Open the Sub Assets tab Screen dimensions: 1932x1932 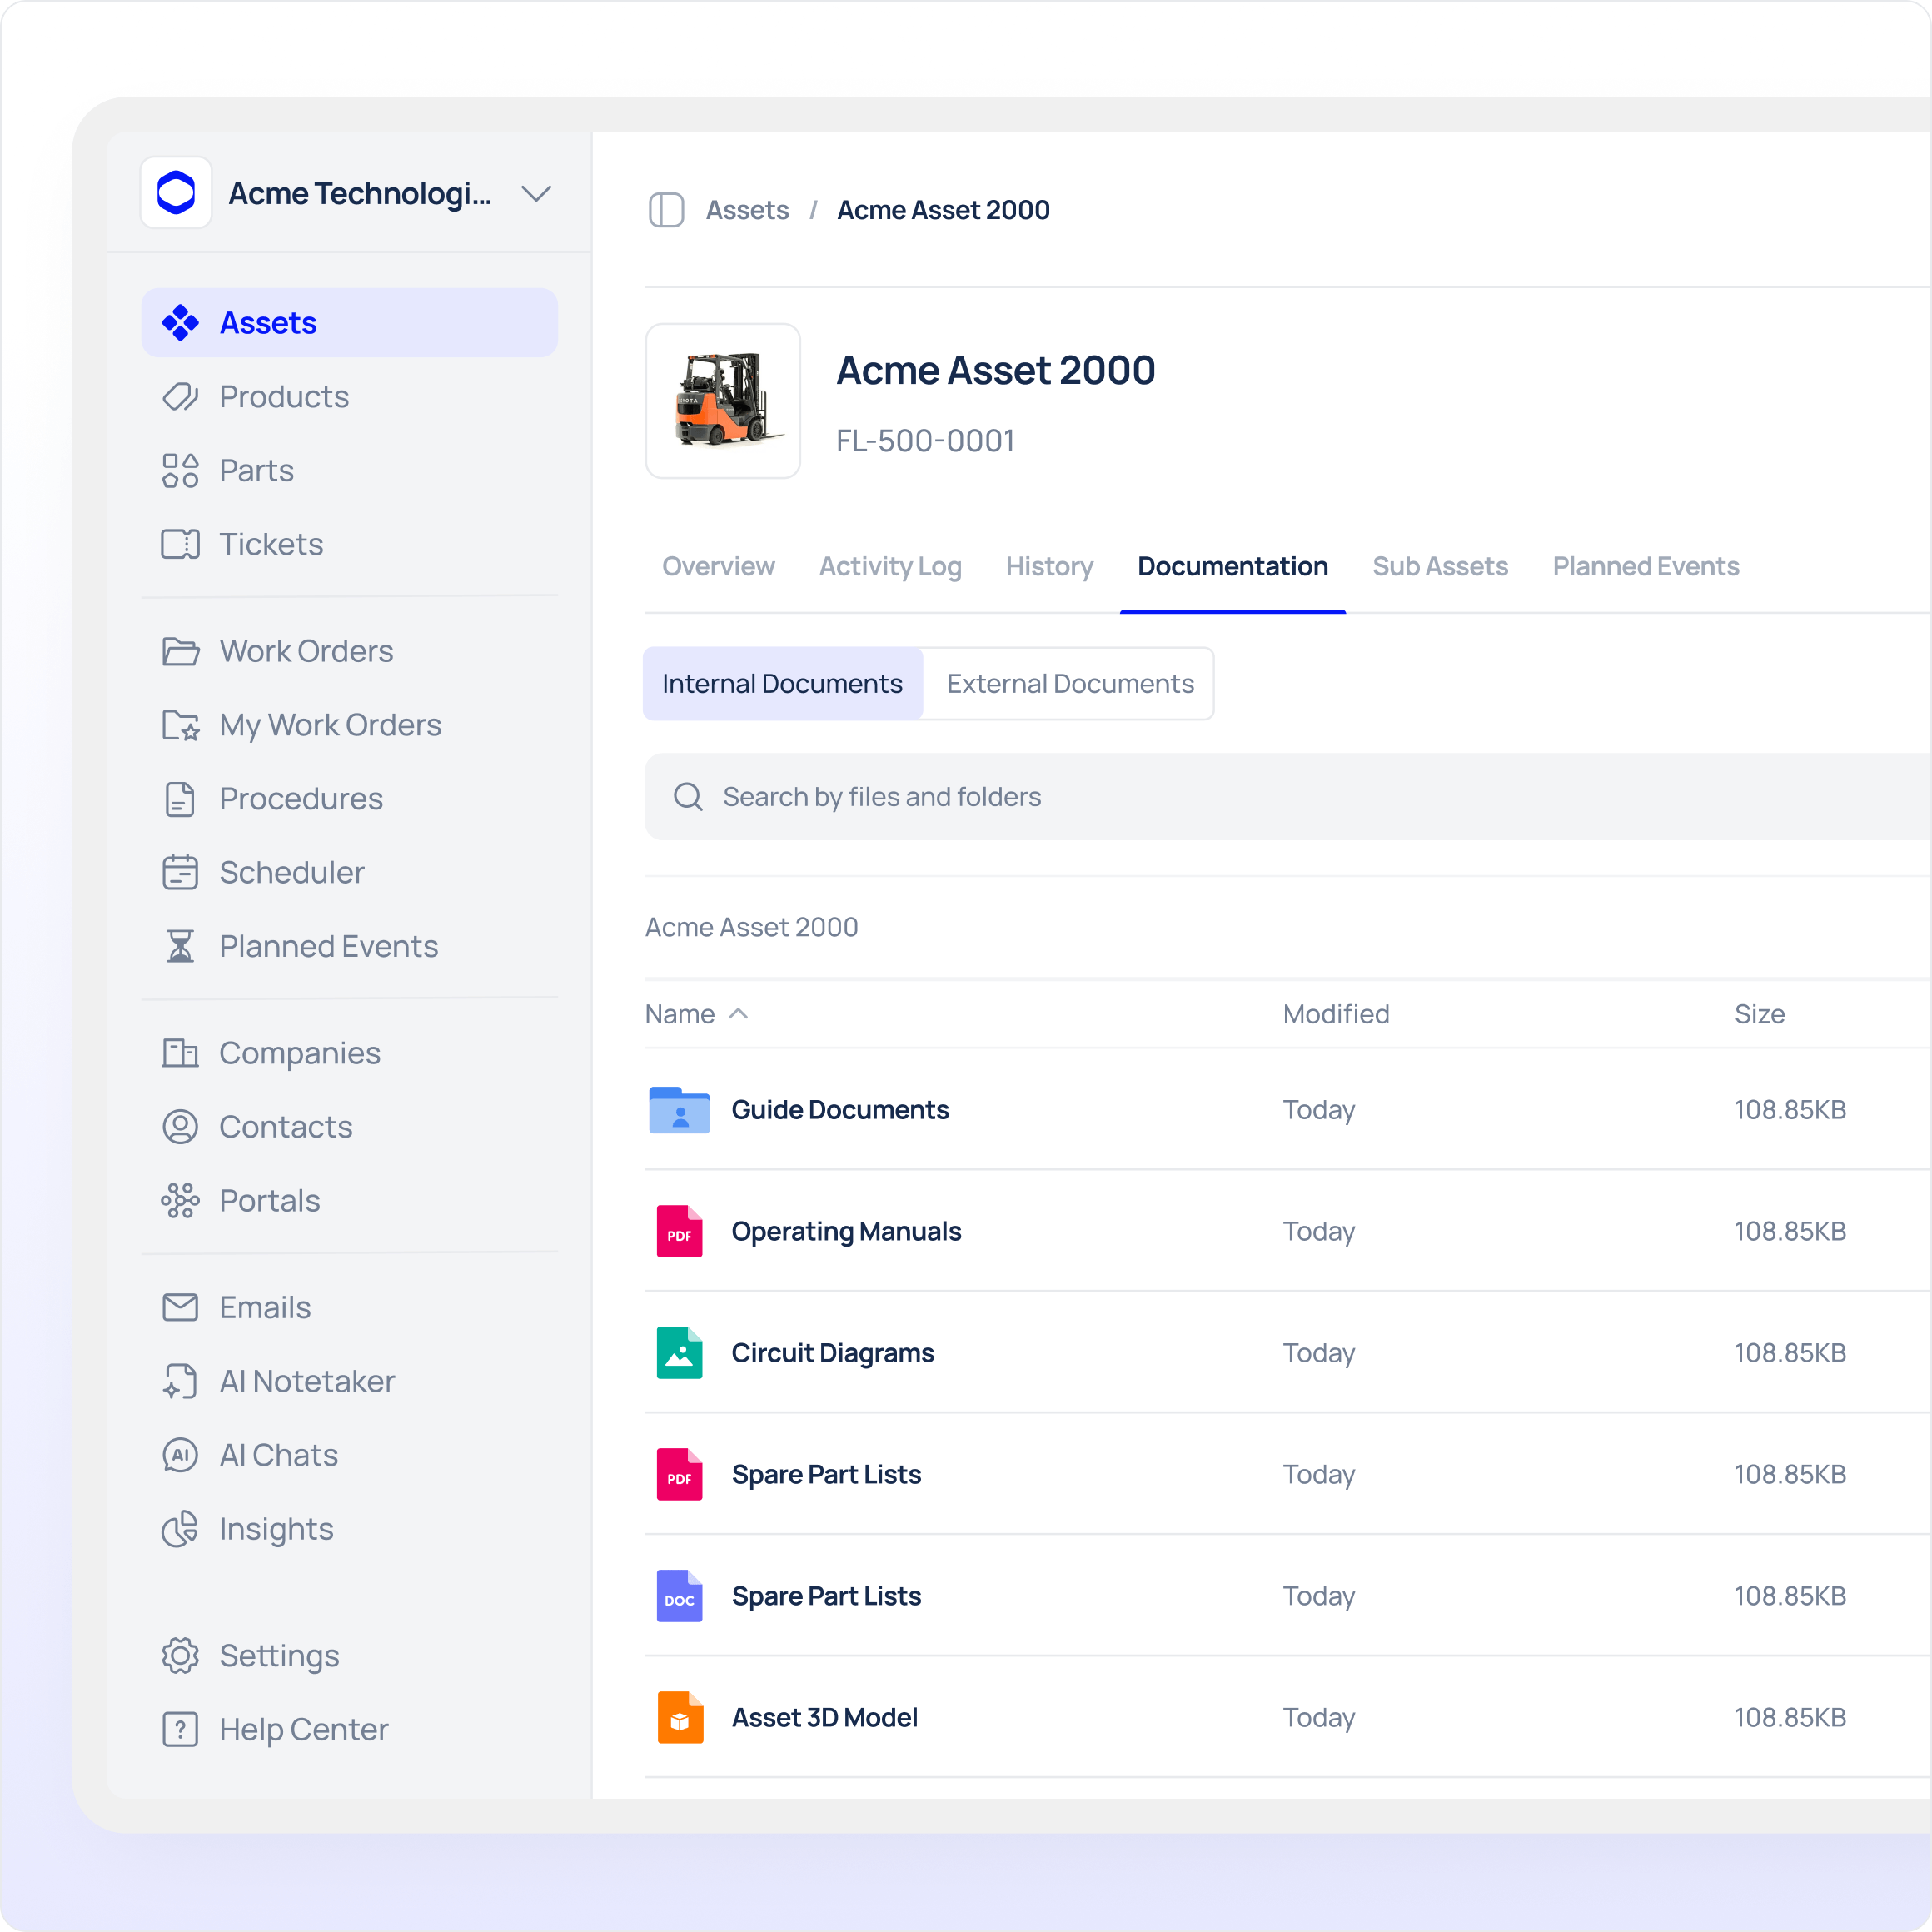pyautogui.click(x=1439, y=566)
